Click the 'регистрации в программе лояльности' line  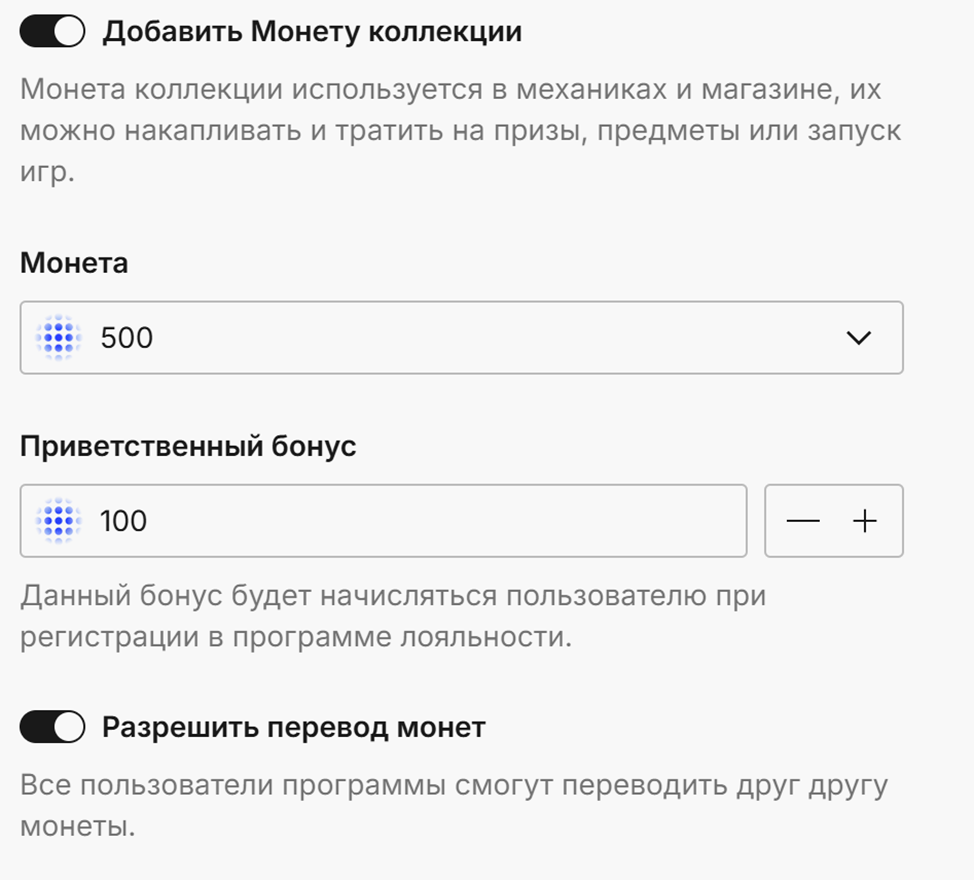pyautogui.click(x=296, y=637)
